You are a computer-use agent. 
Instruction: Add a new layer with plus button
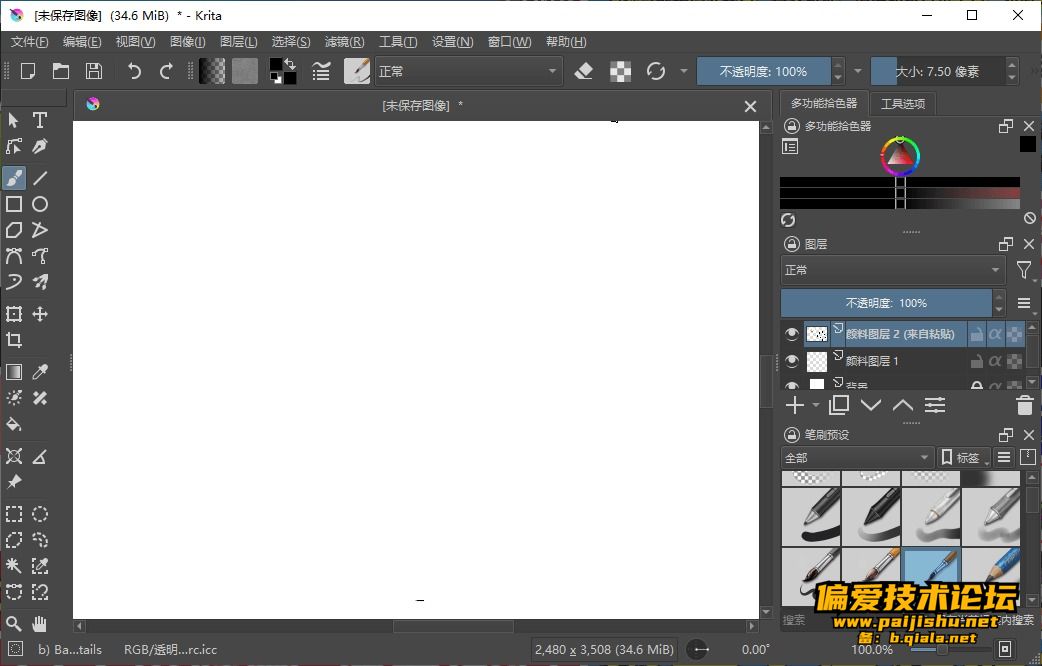pyautogui.click(x=795, y=405)
